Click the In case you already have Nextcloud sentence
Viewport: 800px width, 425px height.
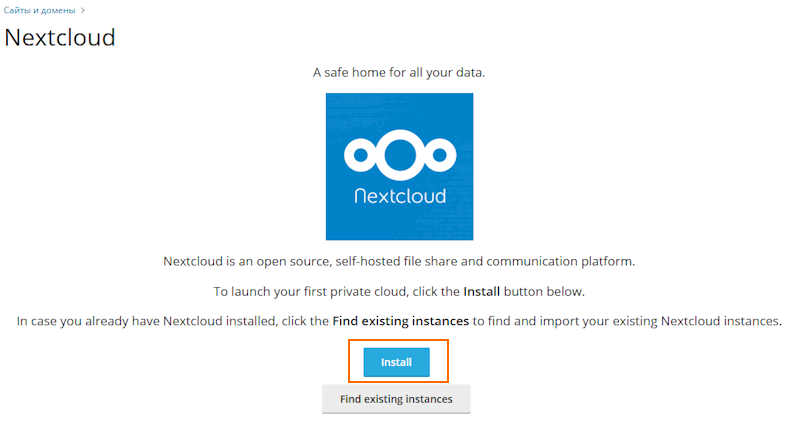coord(399,321)
